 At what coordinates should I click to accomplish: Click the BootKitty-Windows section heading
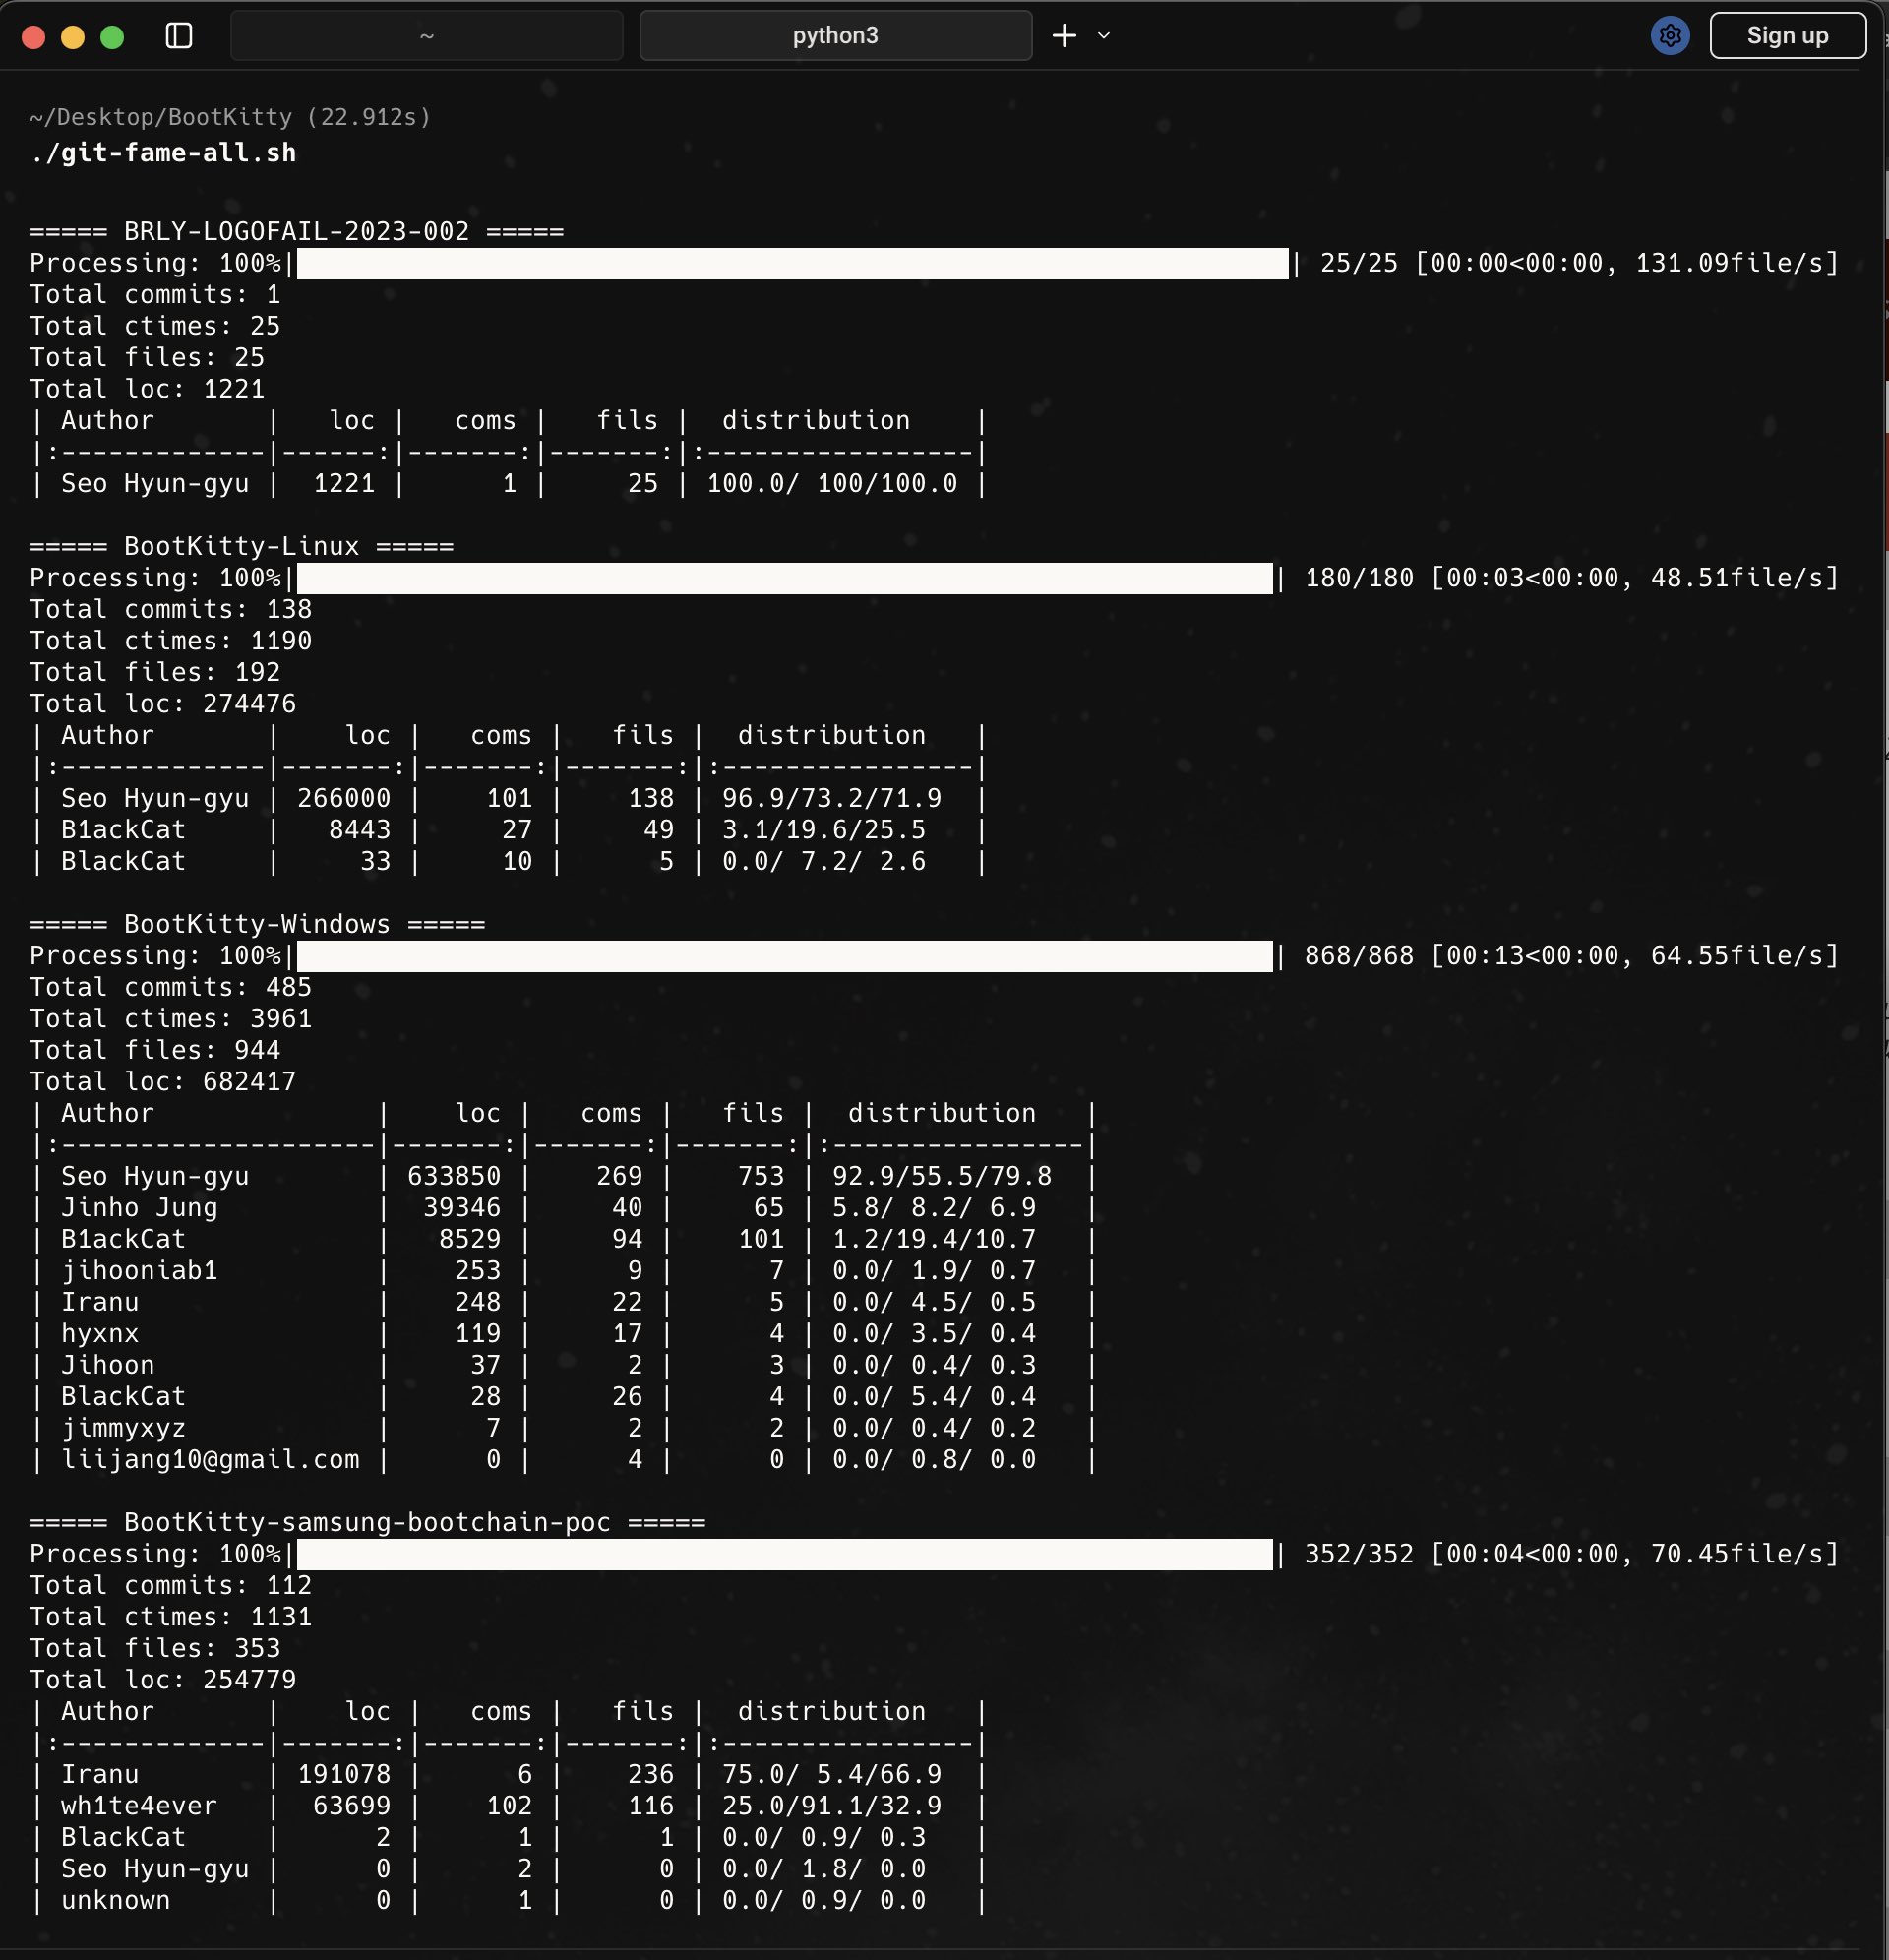coord(257,924)
